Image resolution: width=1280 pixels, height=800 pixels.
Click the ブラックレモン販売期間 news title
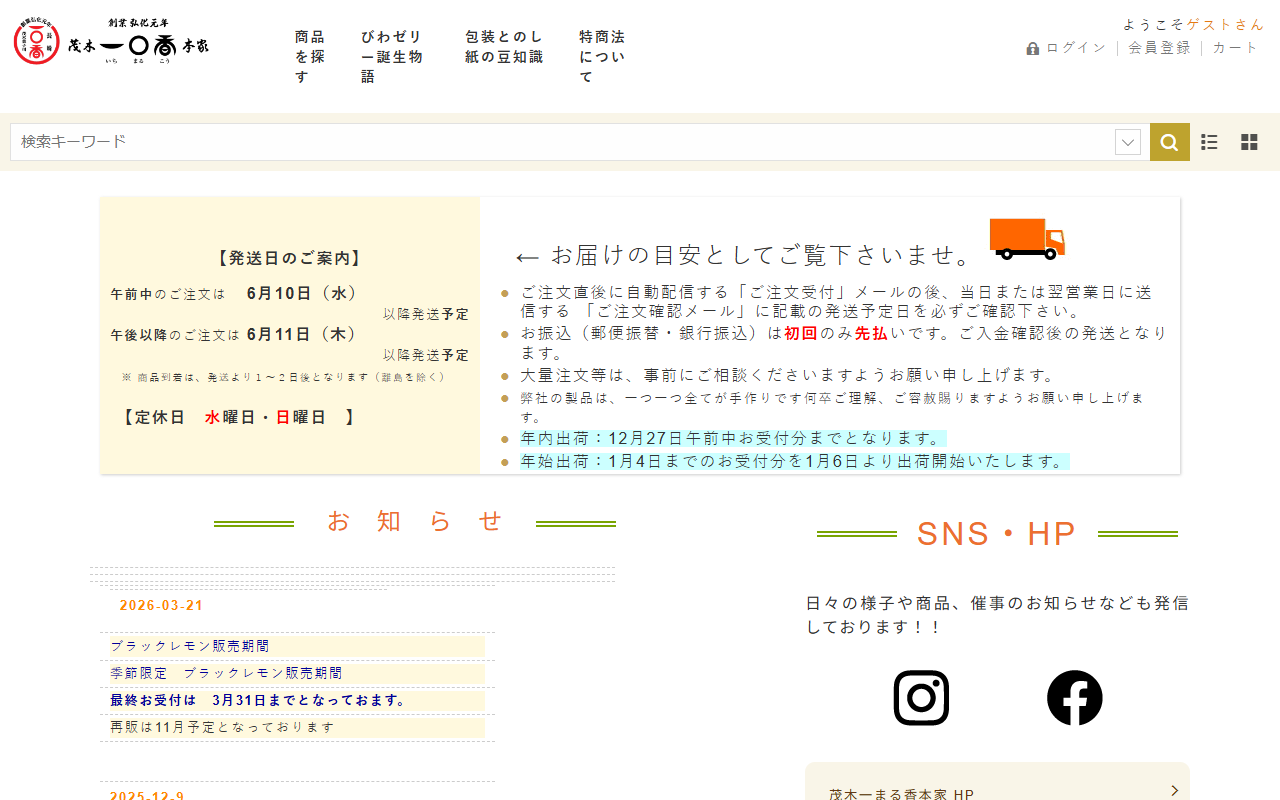[x=190, y=646]
